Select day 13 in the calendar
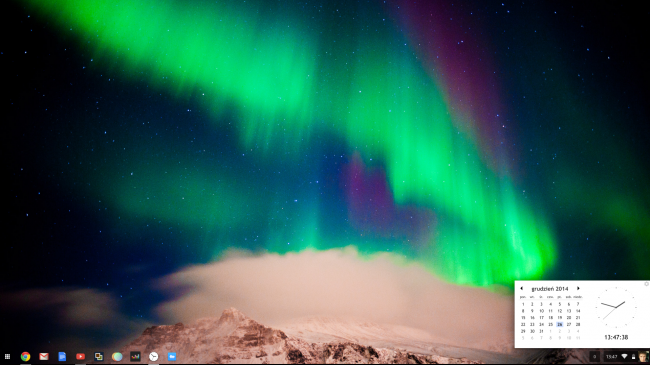The image size is (650, 365). pyautogui.click(x=569, y=311)
